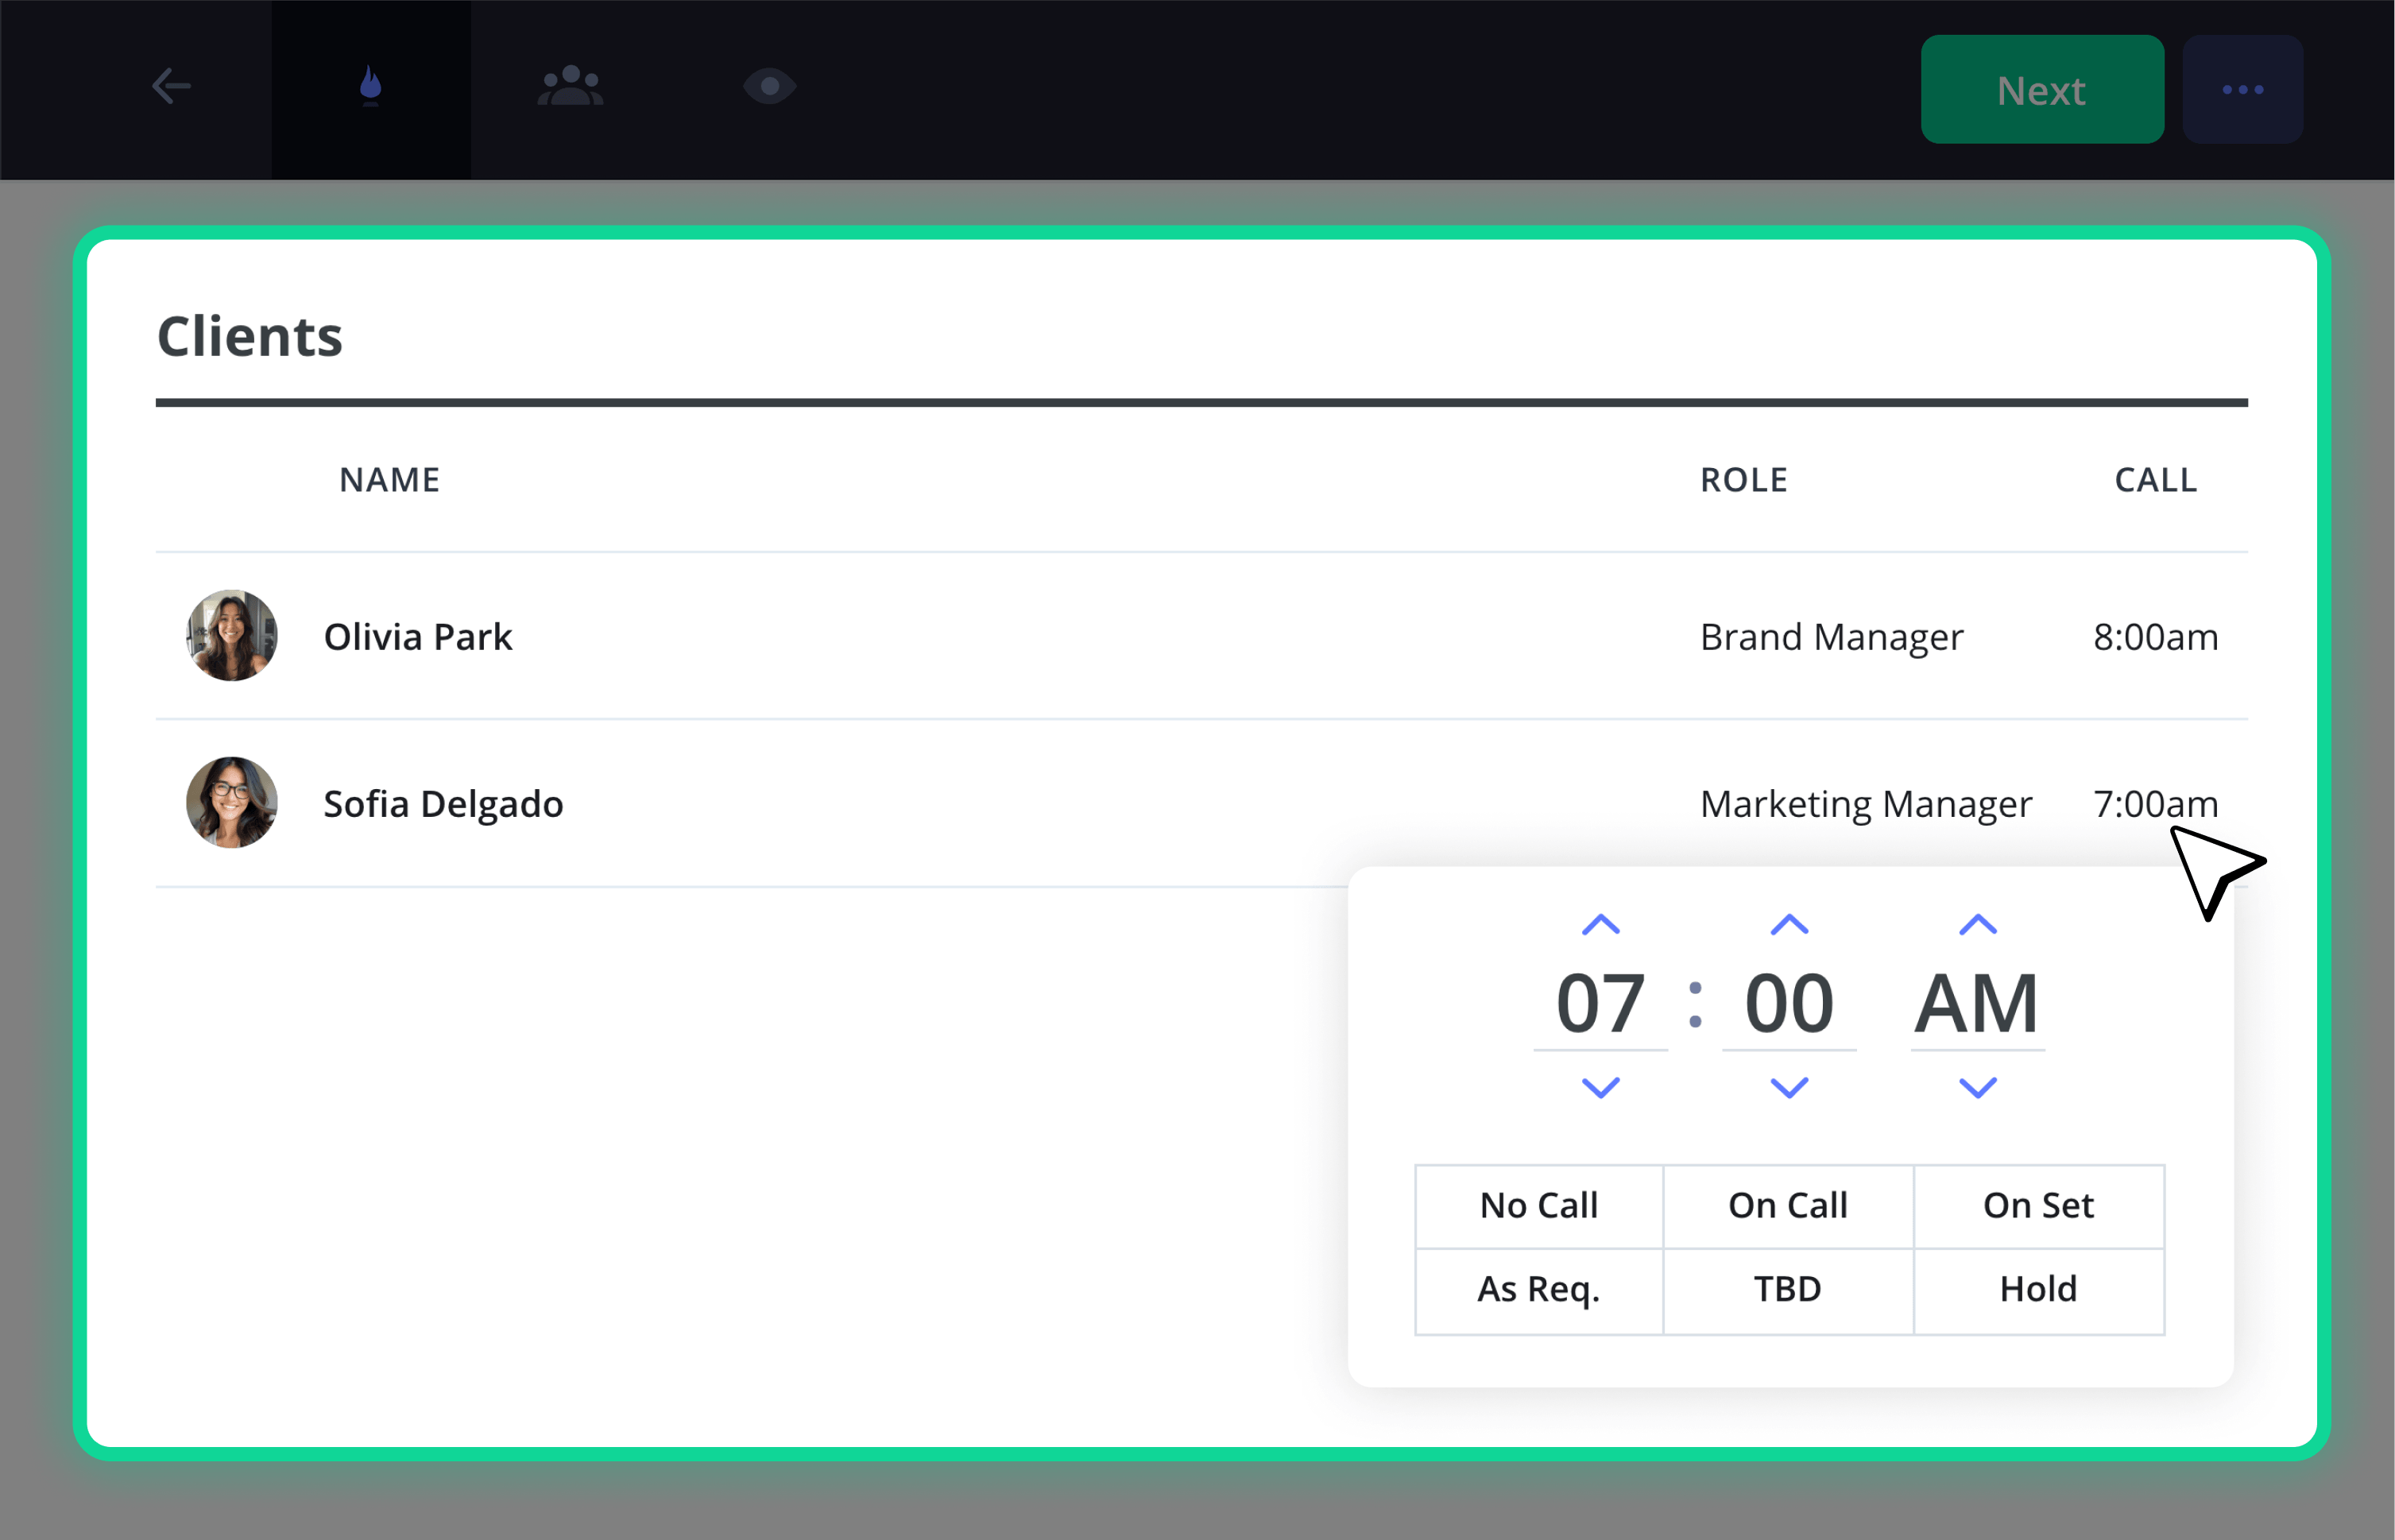Open the three-dot more options menu
Screen dimensions: 2395x1540
2242,90
